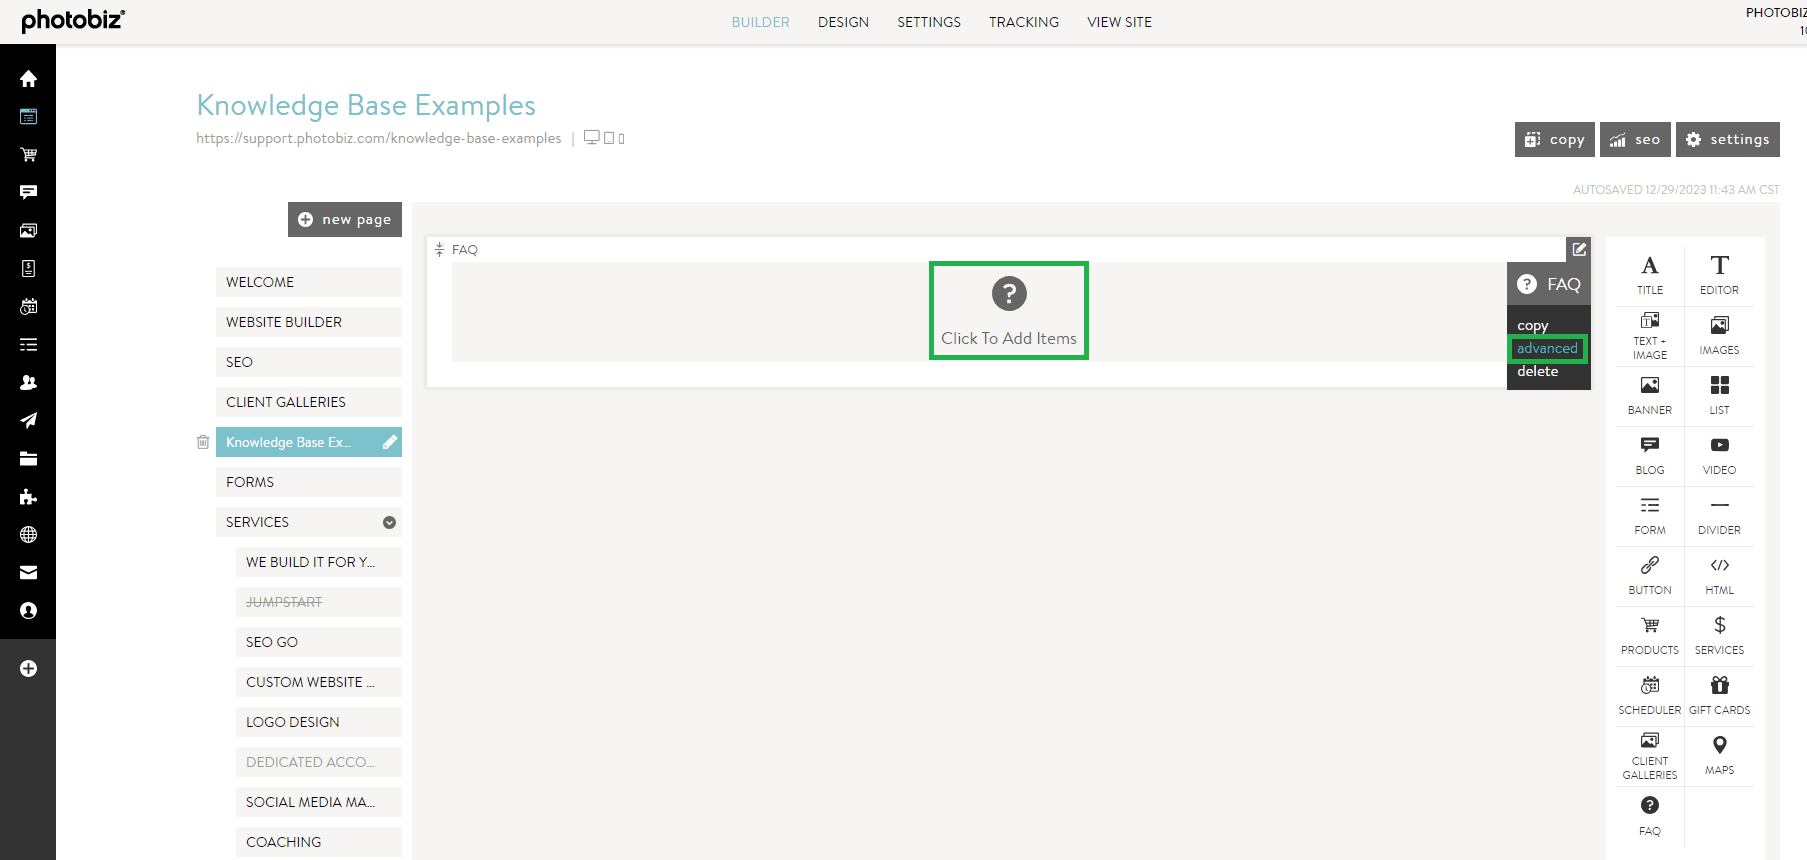Select the Client Galleries page
1807x860 pixels.
click(x=308, y=402)
